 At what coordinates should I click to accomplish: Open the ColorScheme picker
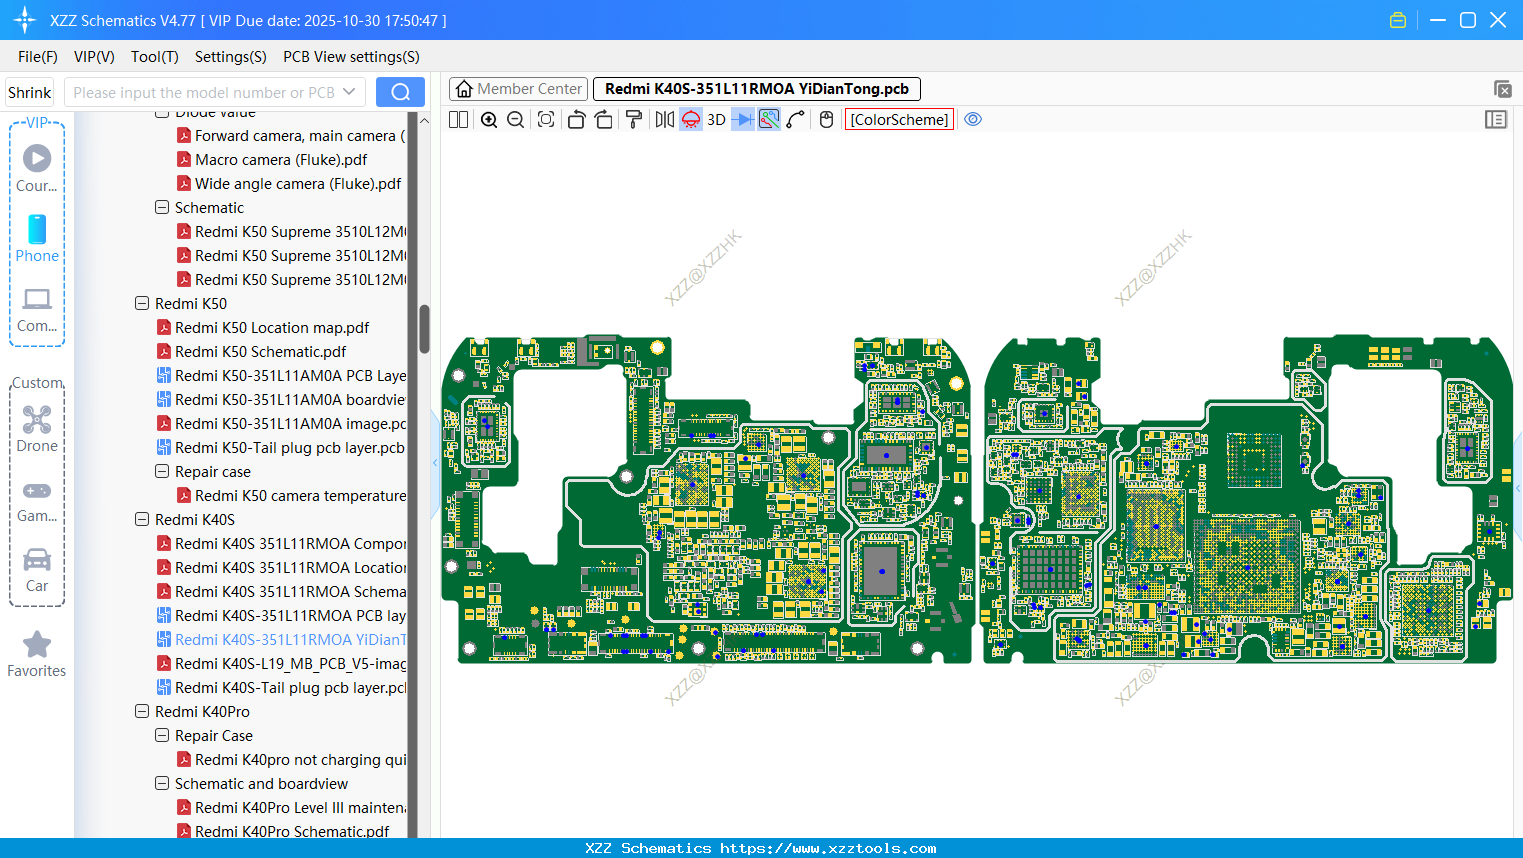click(x=898, y=119)
